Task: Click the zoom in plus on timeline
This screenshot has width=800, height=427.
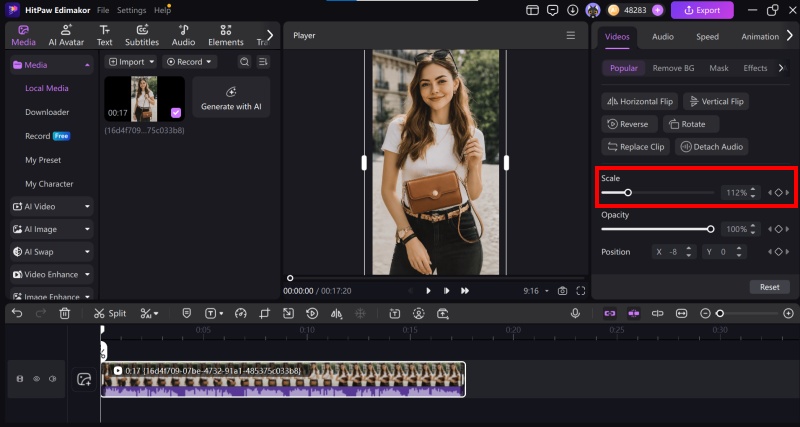Action: coord(788,313)
